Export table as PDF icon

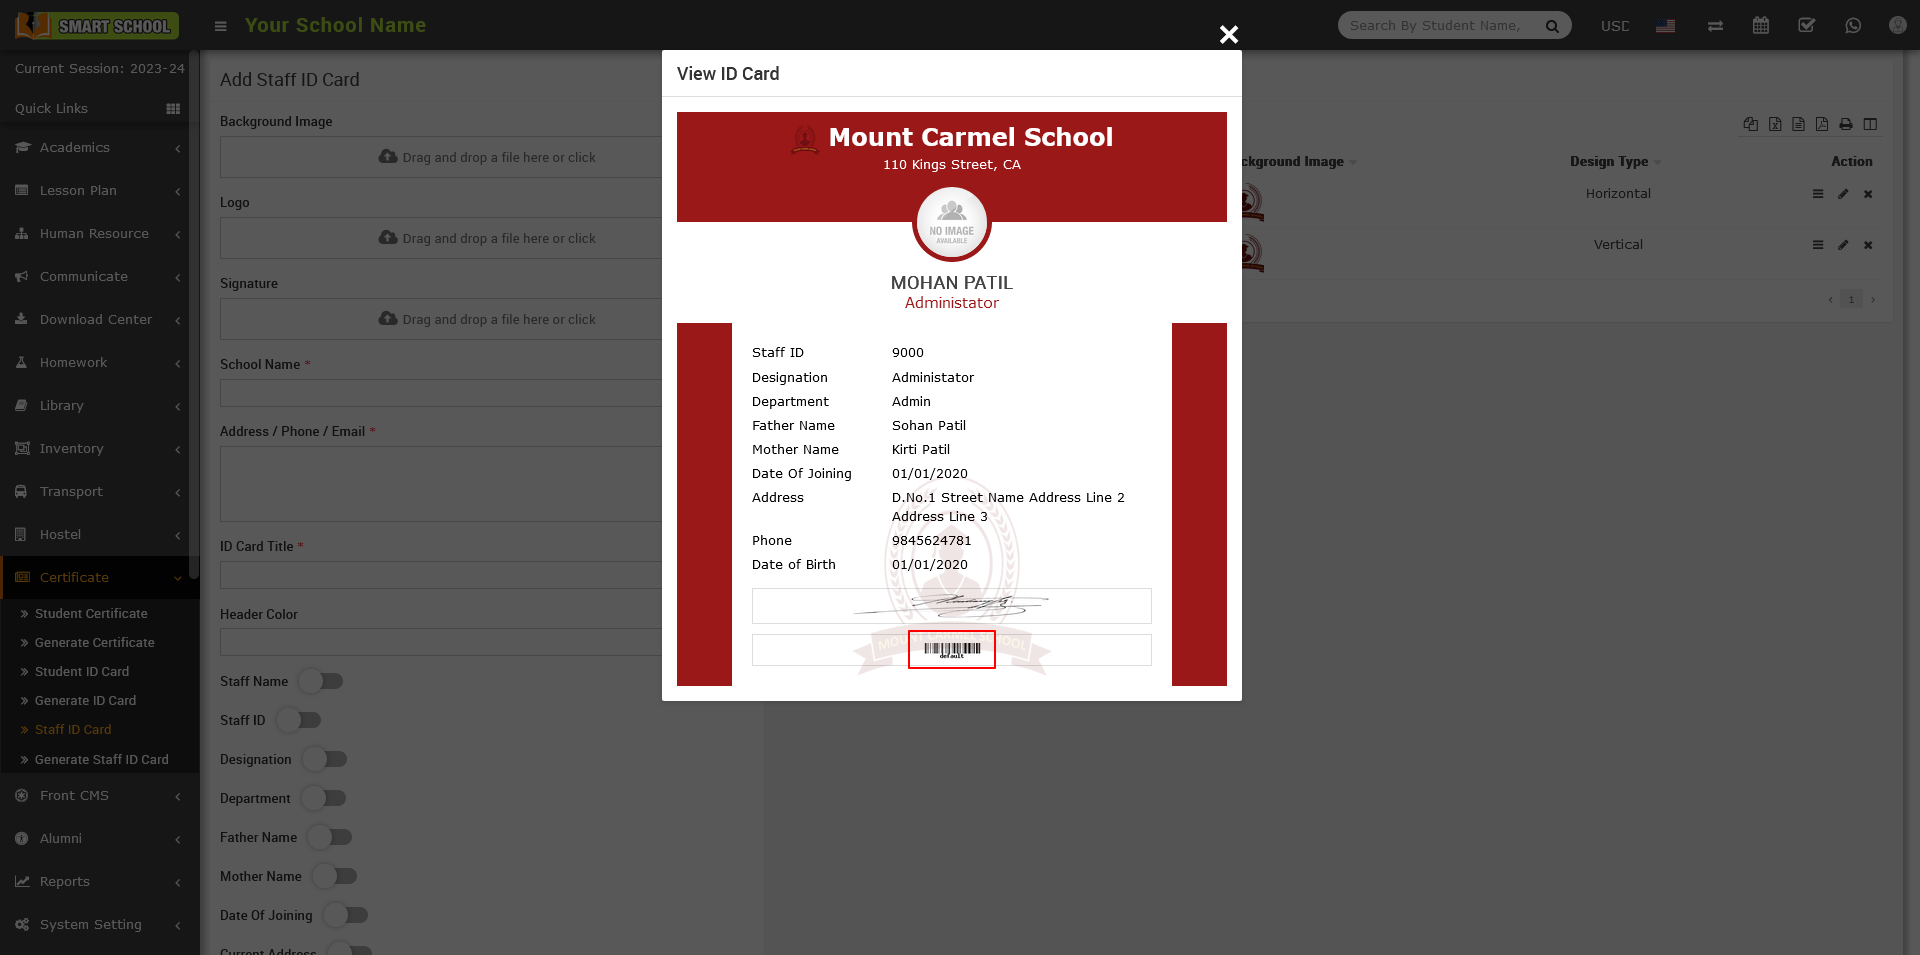[1822, 124]
